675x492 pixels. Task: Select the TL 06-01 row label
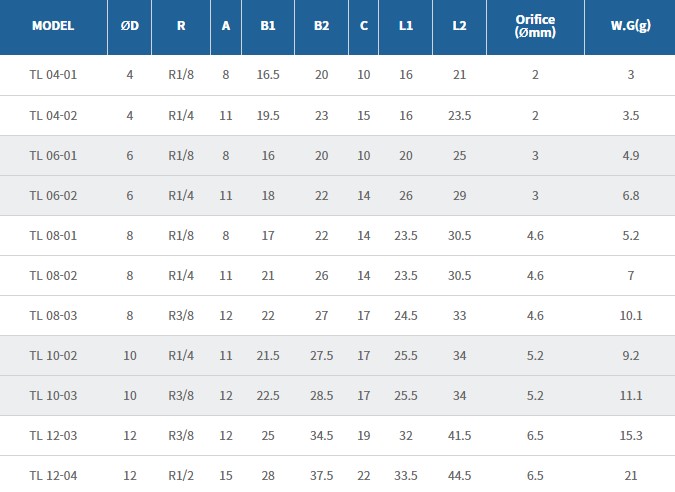click(x=53, y=155)
